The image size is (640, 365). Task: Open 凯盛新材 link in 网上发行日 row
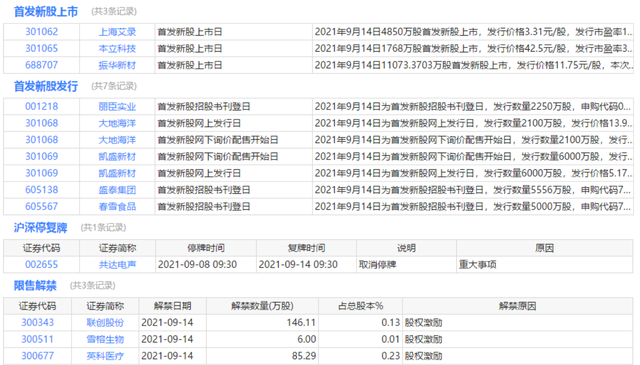coord(117,173)
